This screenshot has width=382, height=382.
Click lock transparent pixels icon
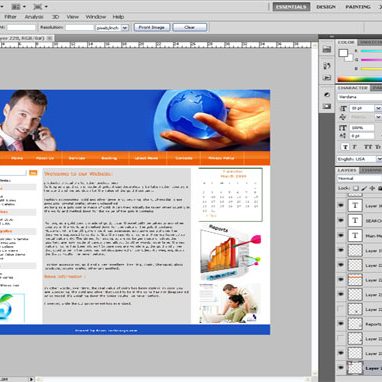[356, 188]
